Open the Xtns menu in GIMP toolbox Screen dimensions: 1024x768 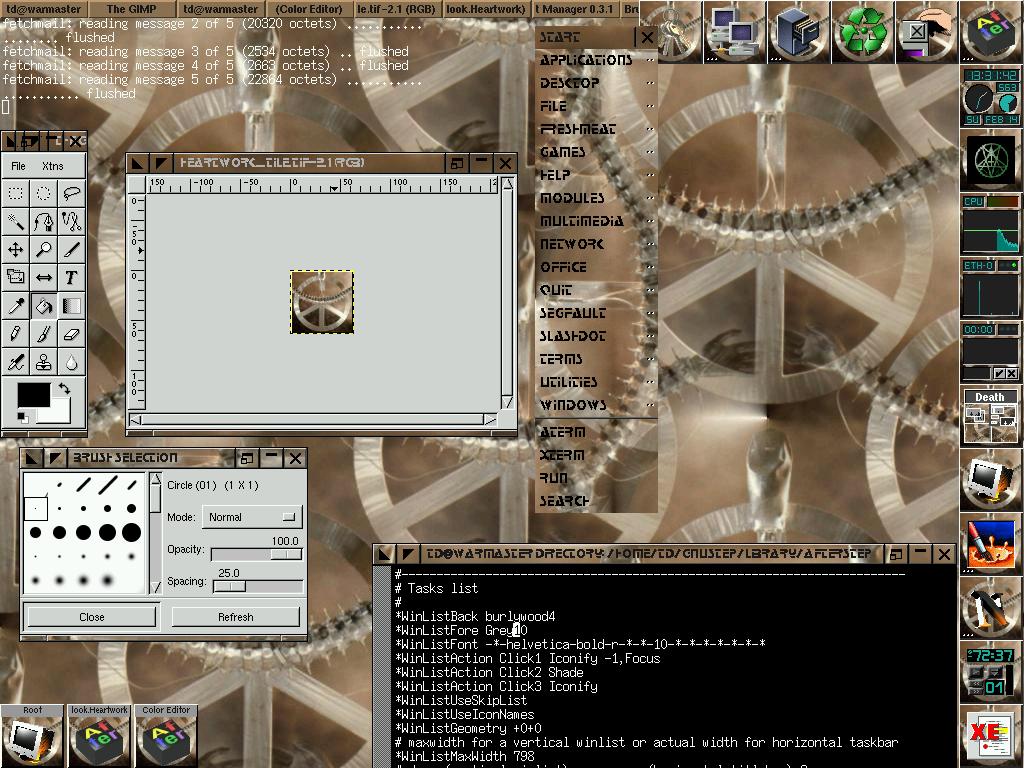[52, 166]
